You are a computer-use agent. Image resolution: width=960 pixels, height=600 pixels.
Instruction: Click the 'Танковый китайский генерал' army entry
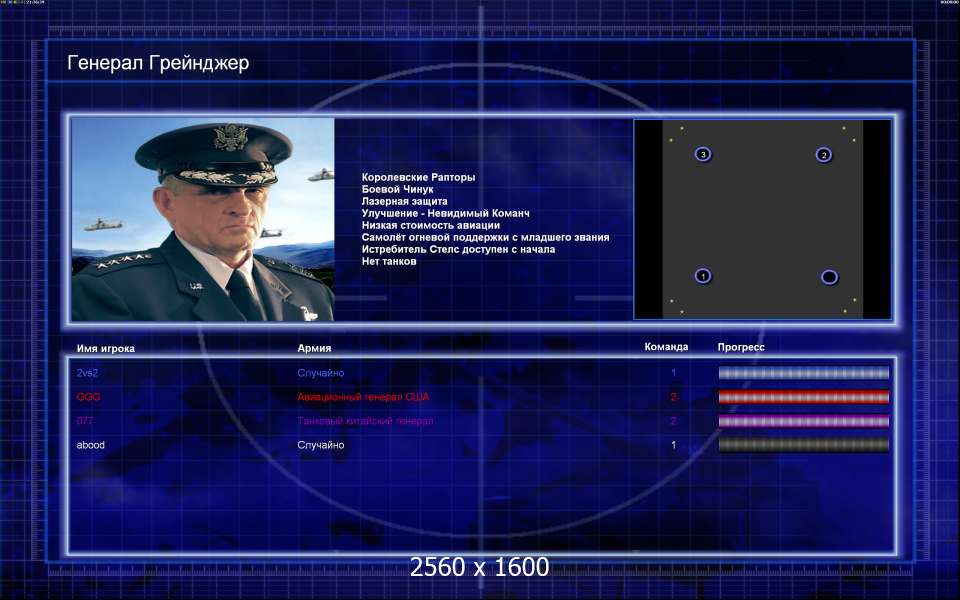[x=365, y=421]
